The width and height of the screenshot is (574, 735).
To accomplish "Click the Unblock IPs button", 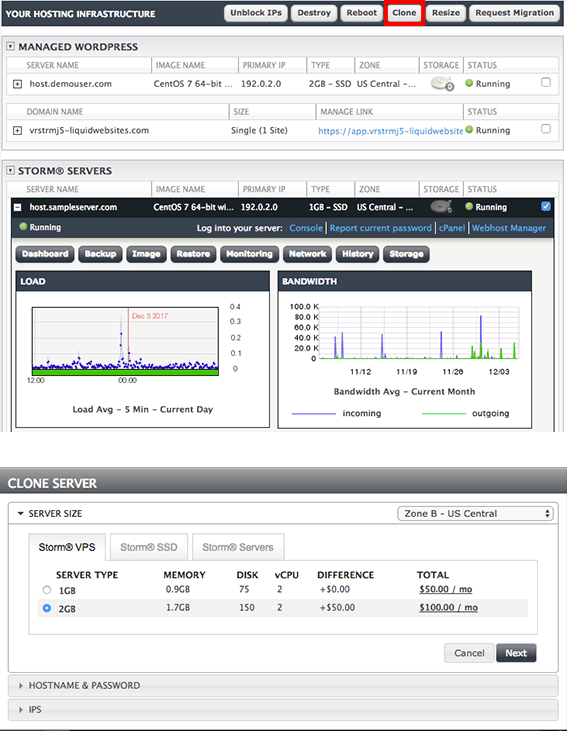I will pyautogui.click(x=256, y=13).
